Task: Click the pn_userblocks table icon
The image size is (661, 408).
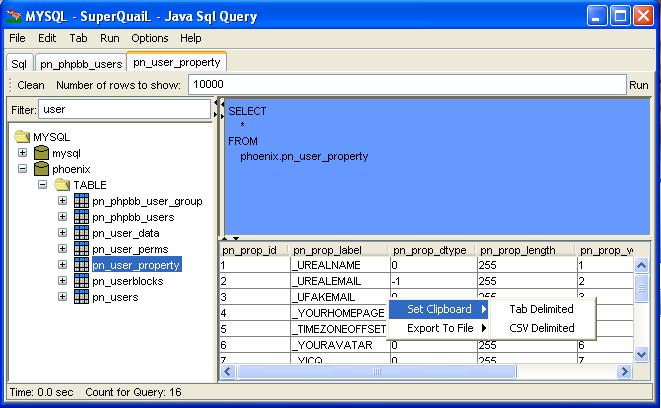Action: pos(81,281)
